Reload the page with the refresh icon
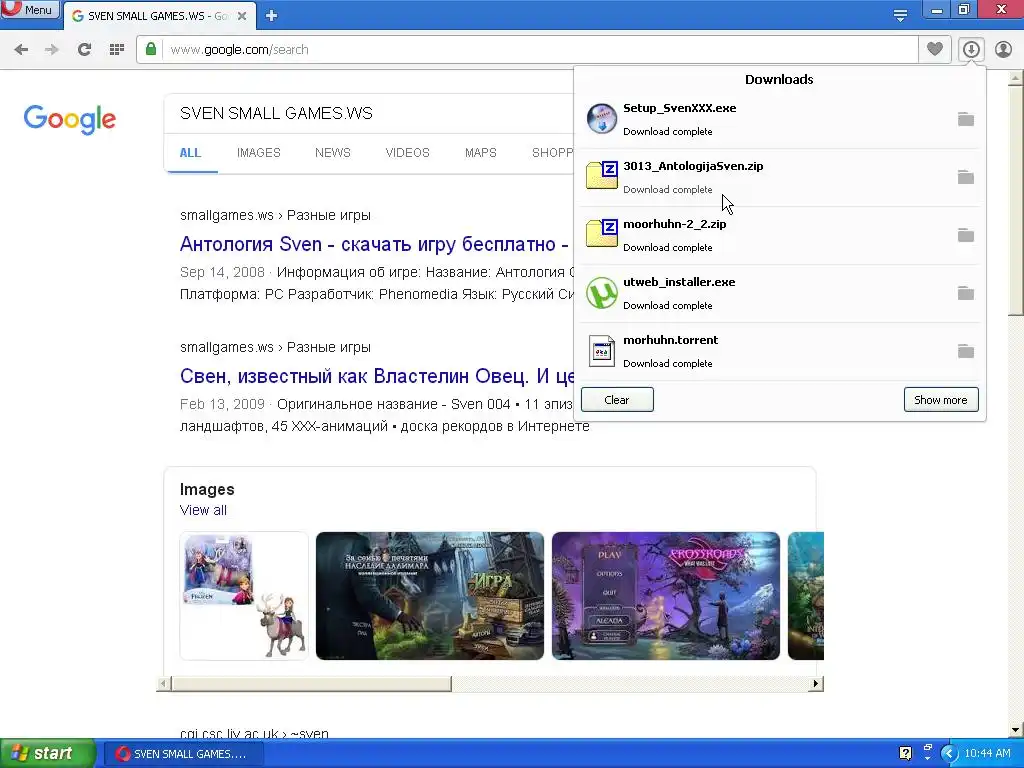This screenshot has height=768, width=1024. click(x=84, y=49)
